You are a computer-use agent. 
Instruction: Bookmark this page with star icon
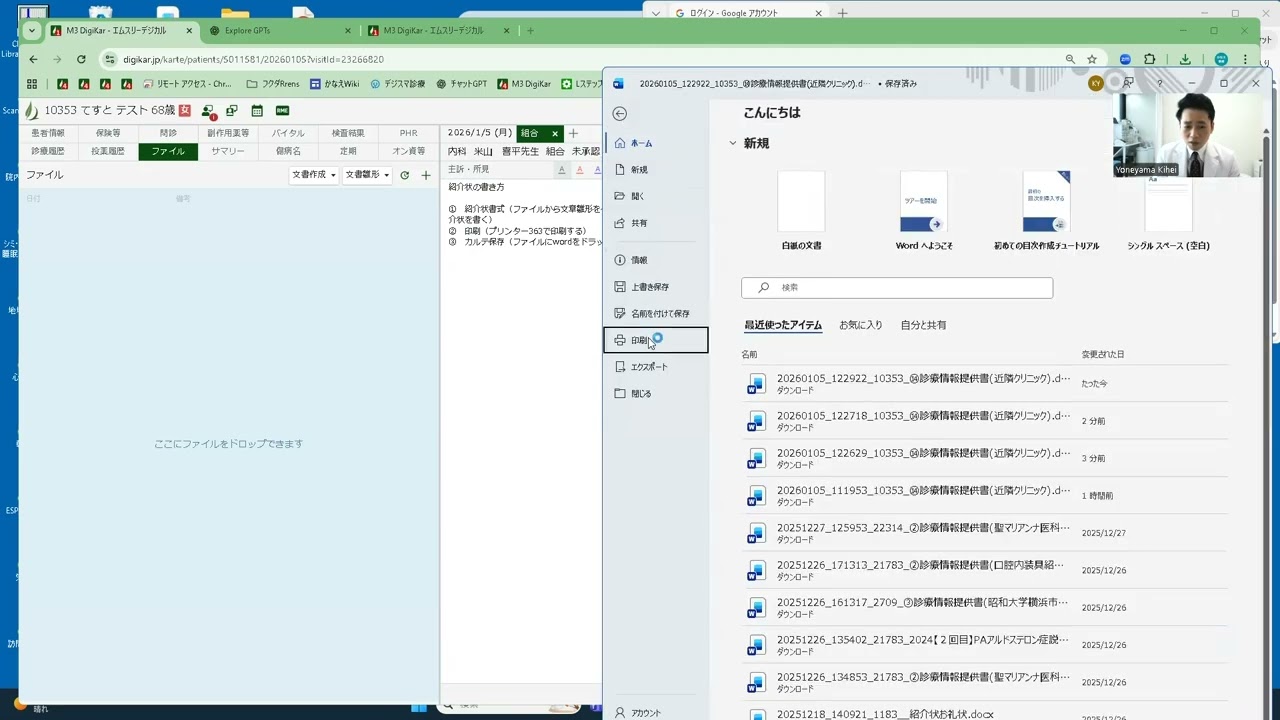(1092, 59)
